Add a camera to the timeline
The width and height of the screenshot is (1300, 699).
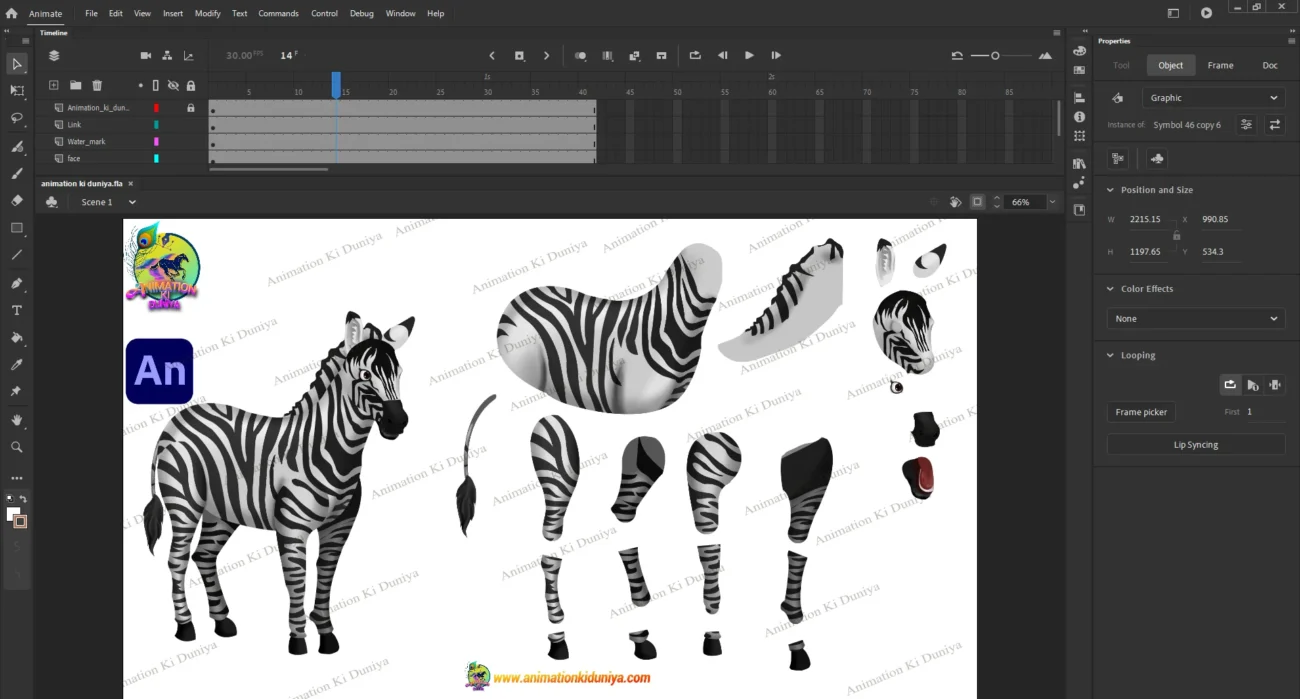pyautogui.click(x=146, y=56)
